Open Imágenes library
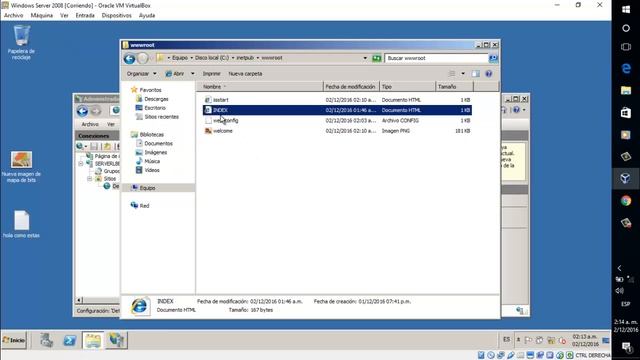The width and height of the screenshot is (640, 360). [156, 152]
